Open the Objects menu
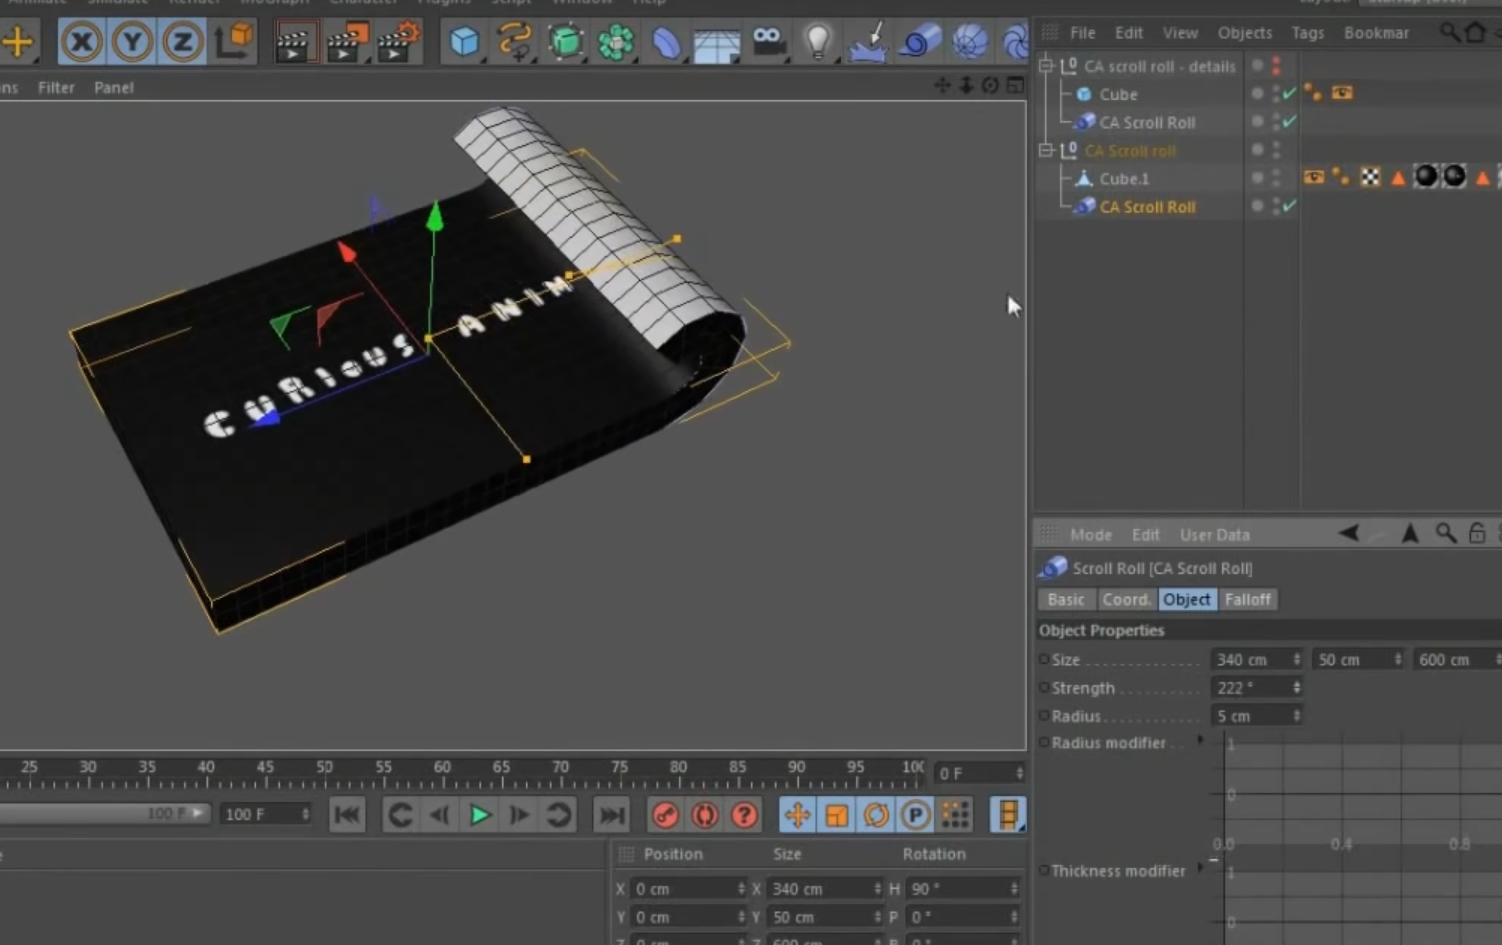The width and height of the screenshot is (1502, 945). point(1245,33)
